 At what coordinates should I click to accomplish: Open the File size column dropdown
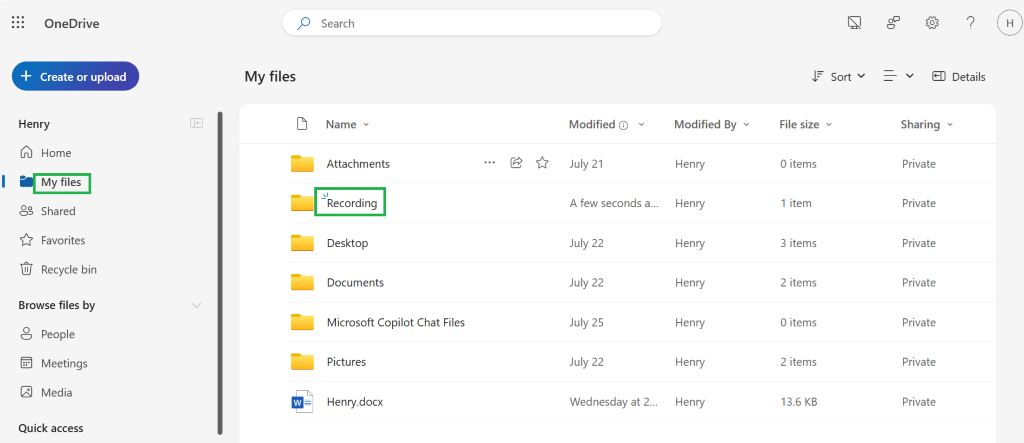[x=806, y=124]
